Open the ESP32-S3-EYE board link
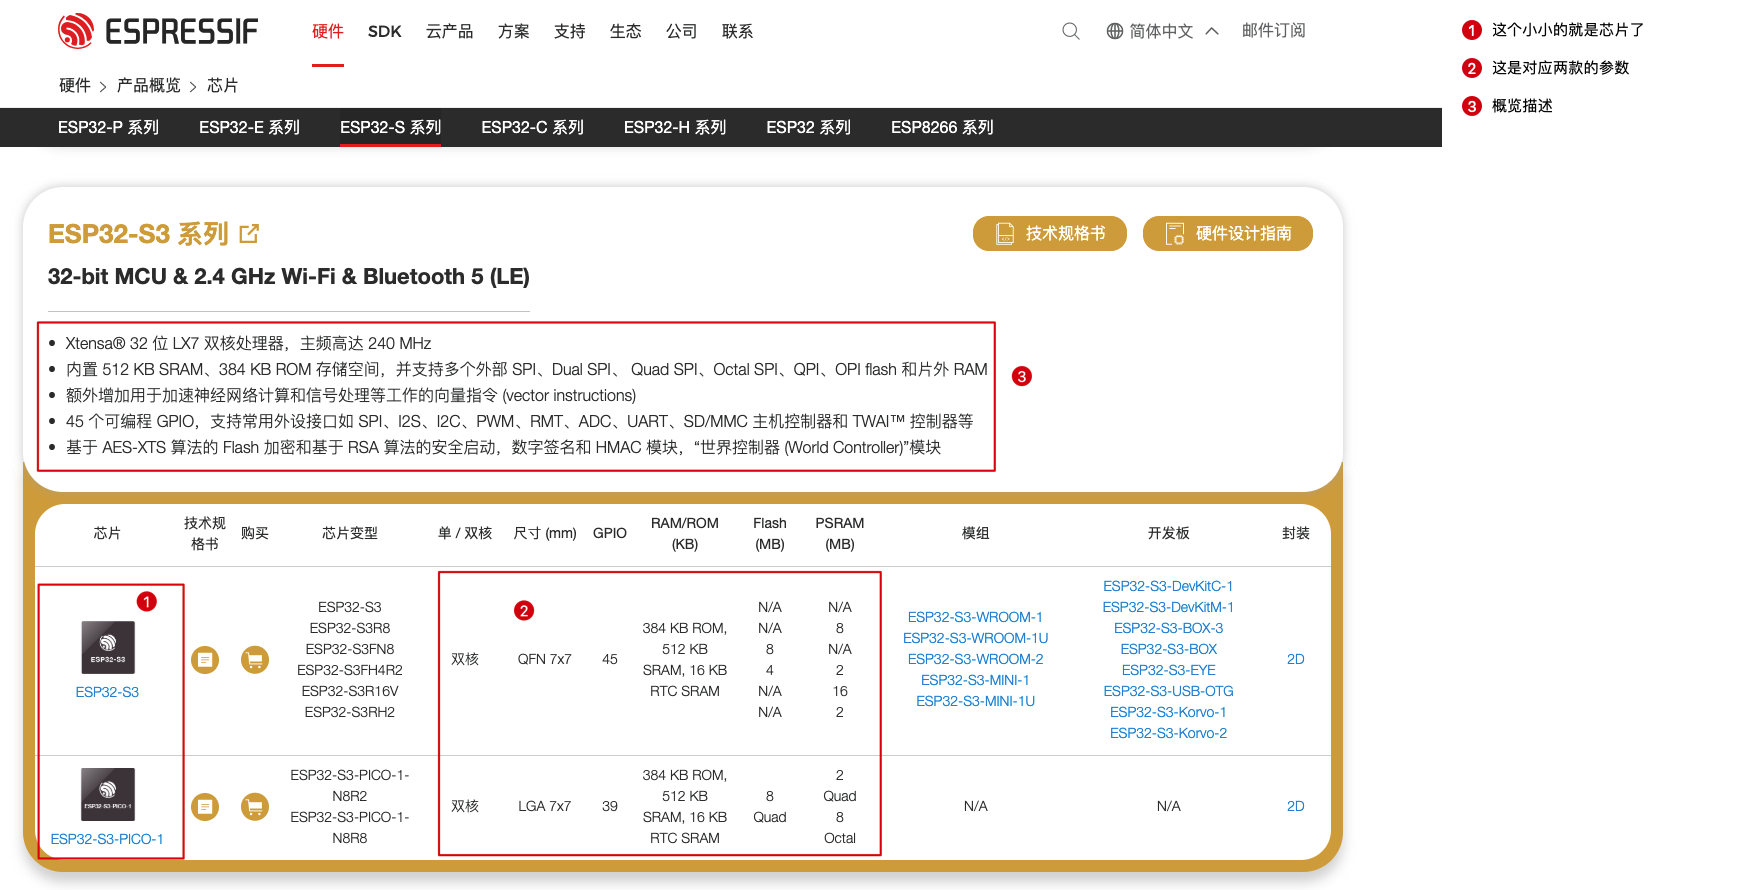Image resolution: width=1762 pixels, height=890 pixels. (x=1169, y=670)
